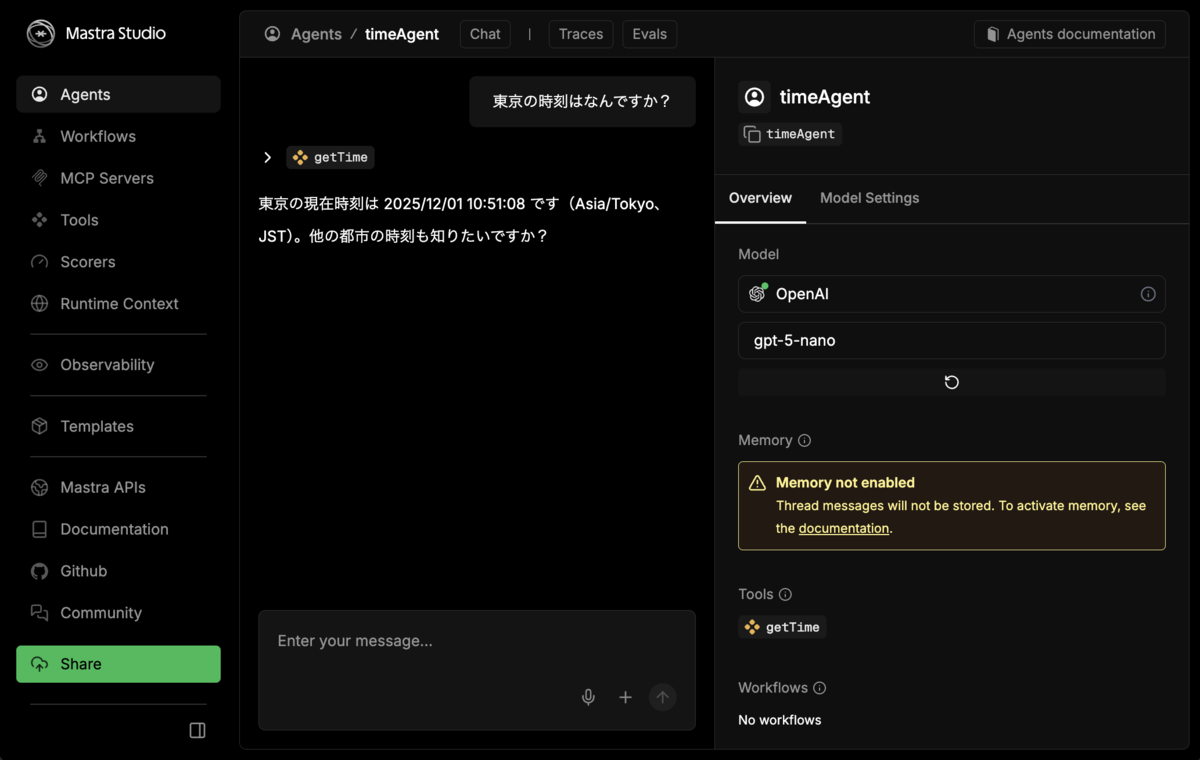Expand the getTime tool call chevron
The height and width of the screenshot is (760, 1200).
267,157
